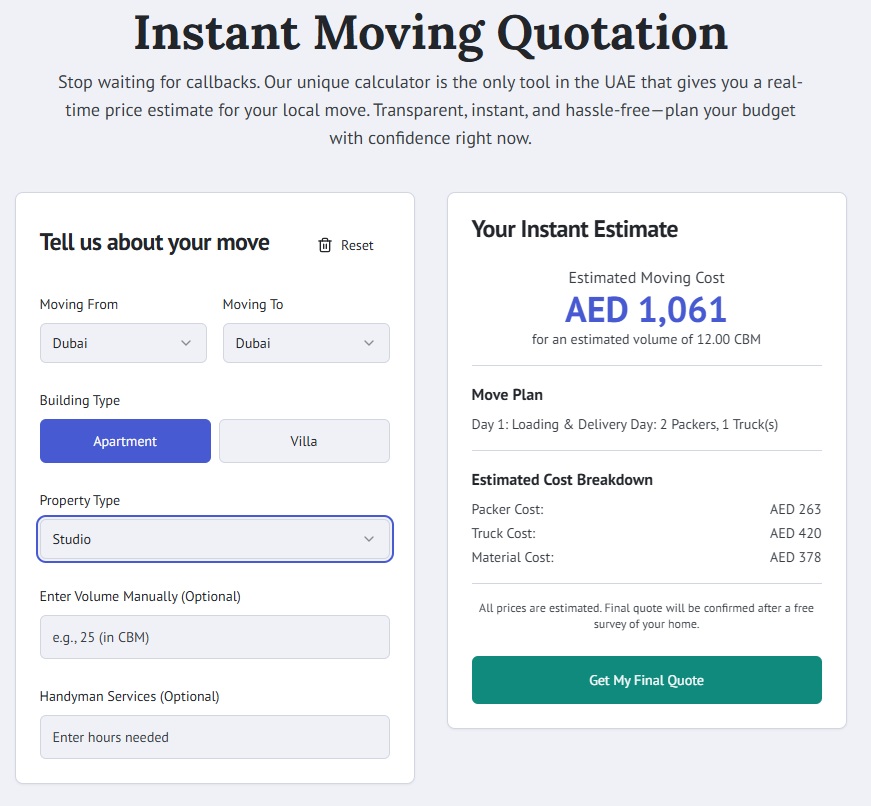871x806 pixels.
Task: Click the Tell us about your move heading
Action: tap(154, 242)
